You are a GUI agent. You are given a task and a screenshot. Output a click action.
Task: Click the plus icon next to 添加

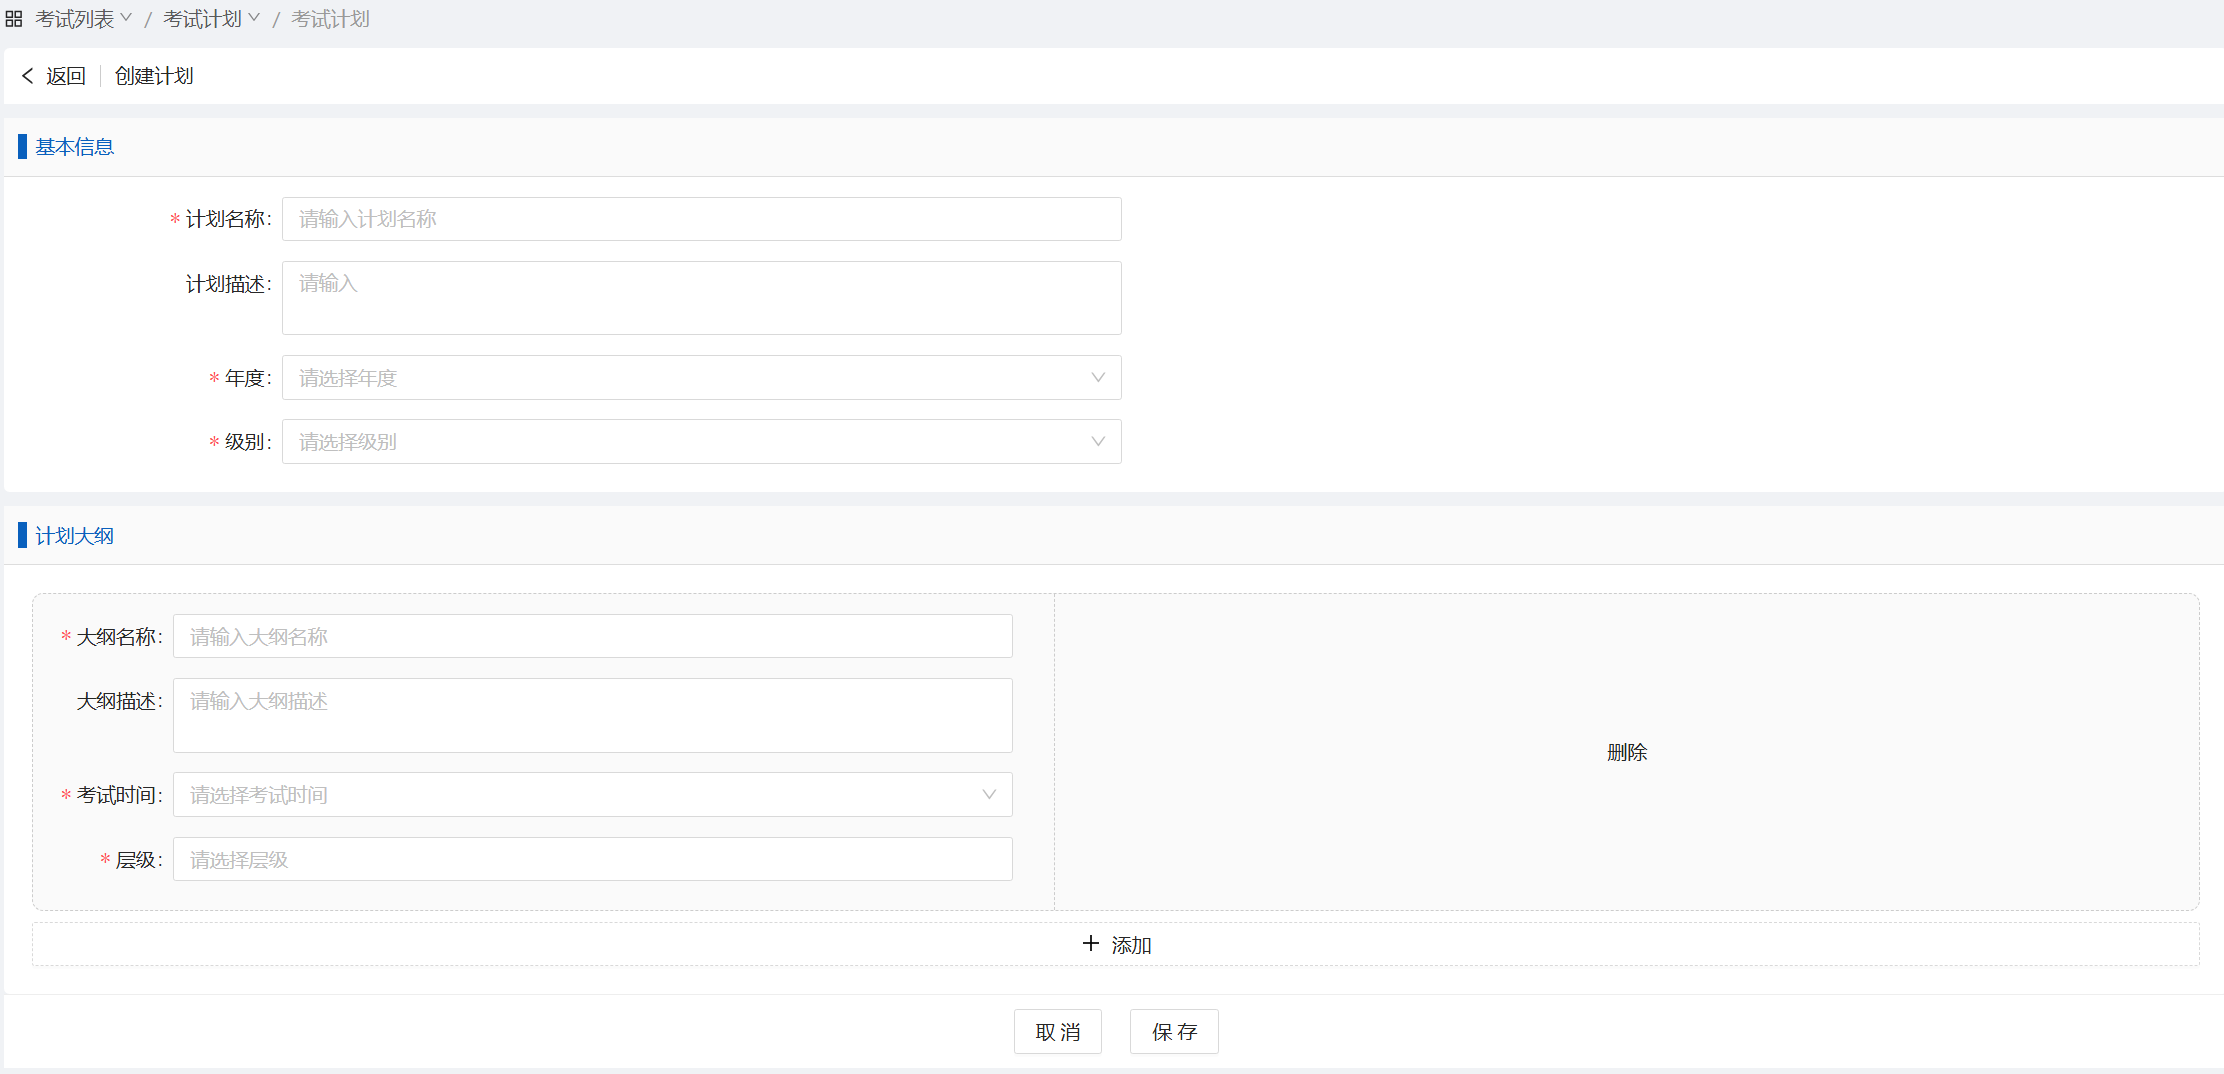point(1091,944)
